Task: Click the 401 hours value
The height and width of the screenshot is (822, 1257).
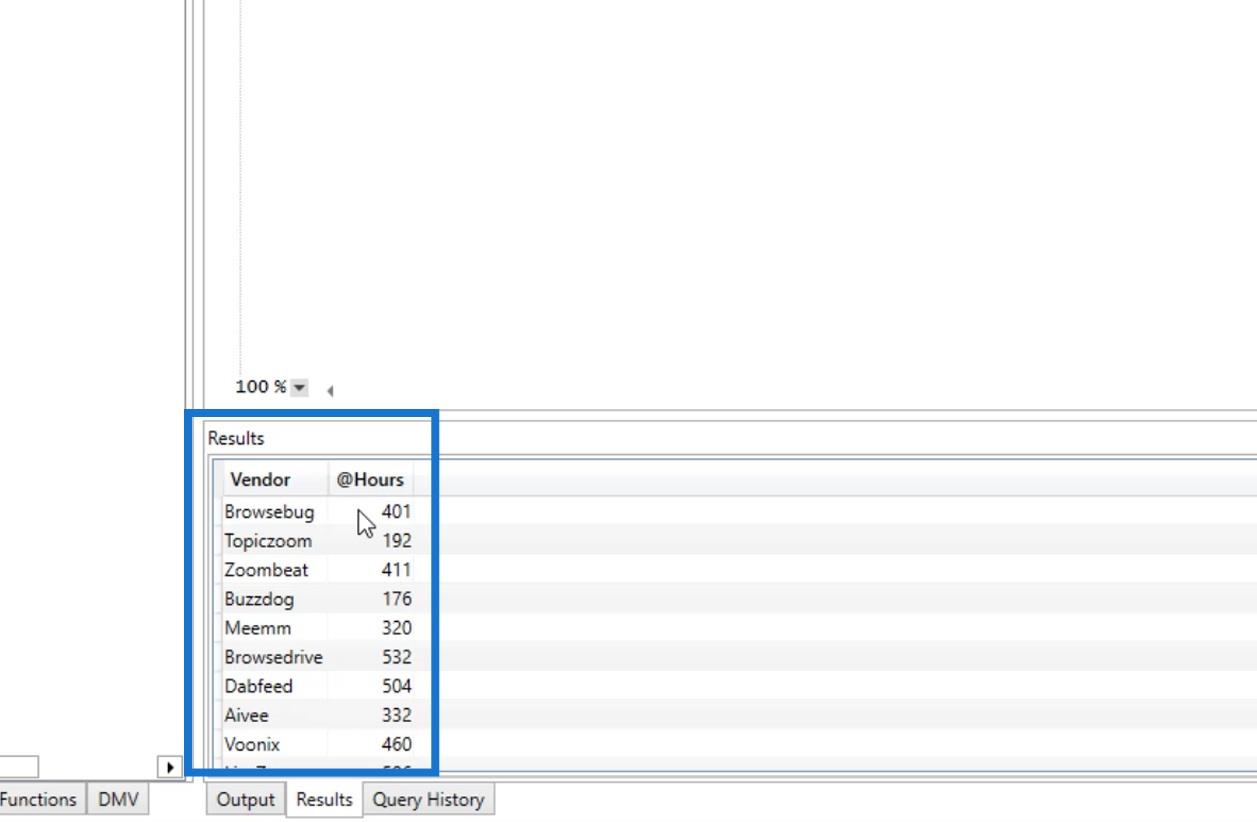Action: click(x=396, y=512)
